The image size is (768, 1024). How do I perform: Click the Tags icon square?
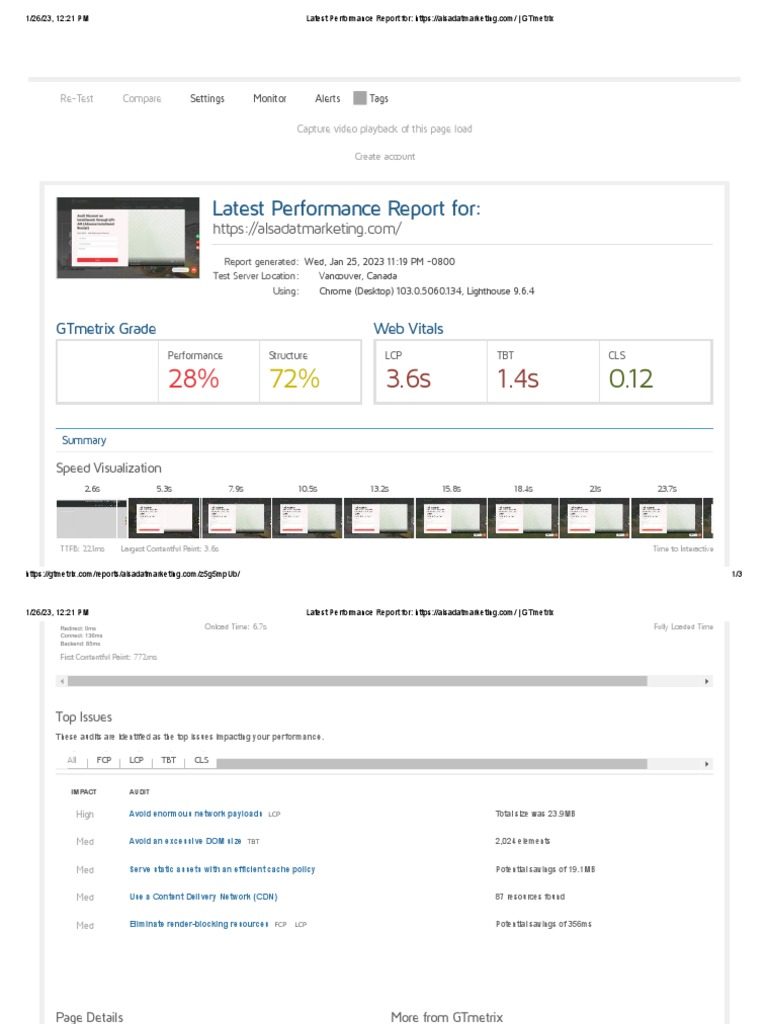(x=360, y=98)
